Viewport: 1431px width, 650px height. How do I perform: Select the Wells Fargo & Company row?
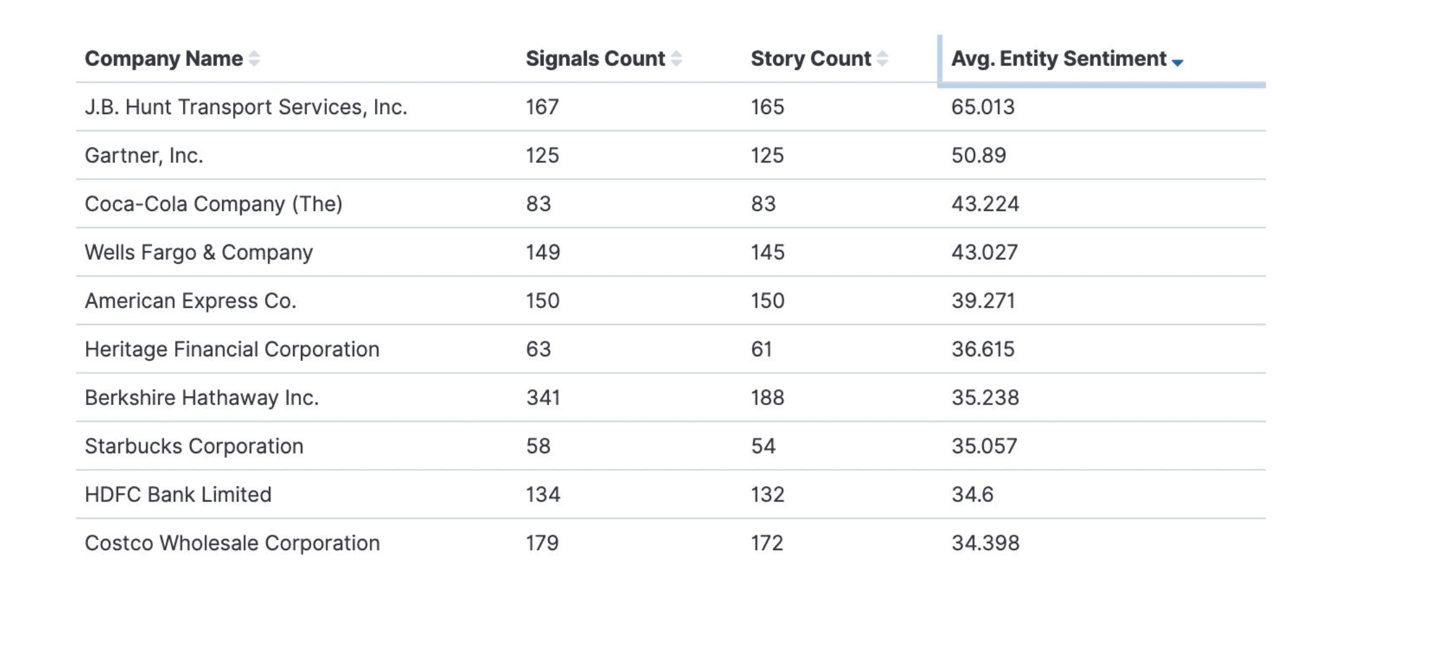pos(198,252)
